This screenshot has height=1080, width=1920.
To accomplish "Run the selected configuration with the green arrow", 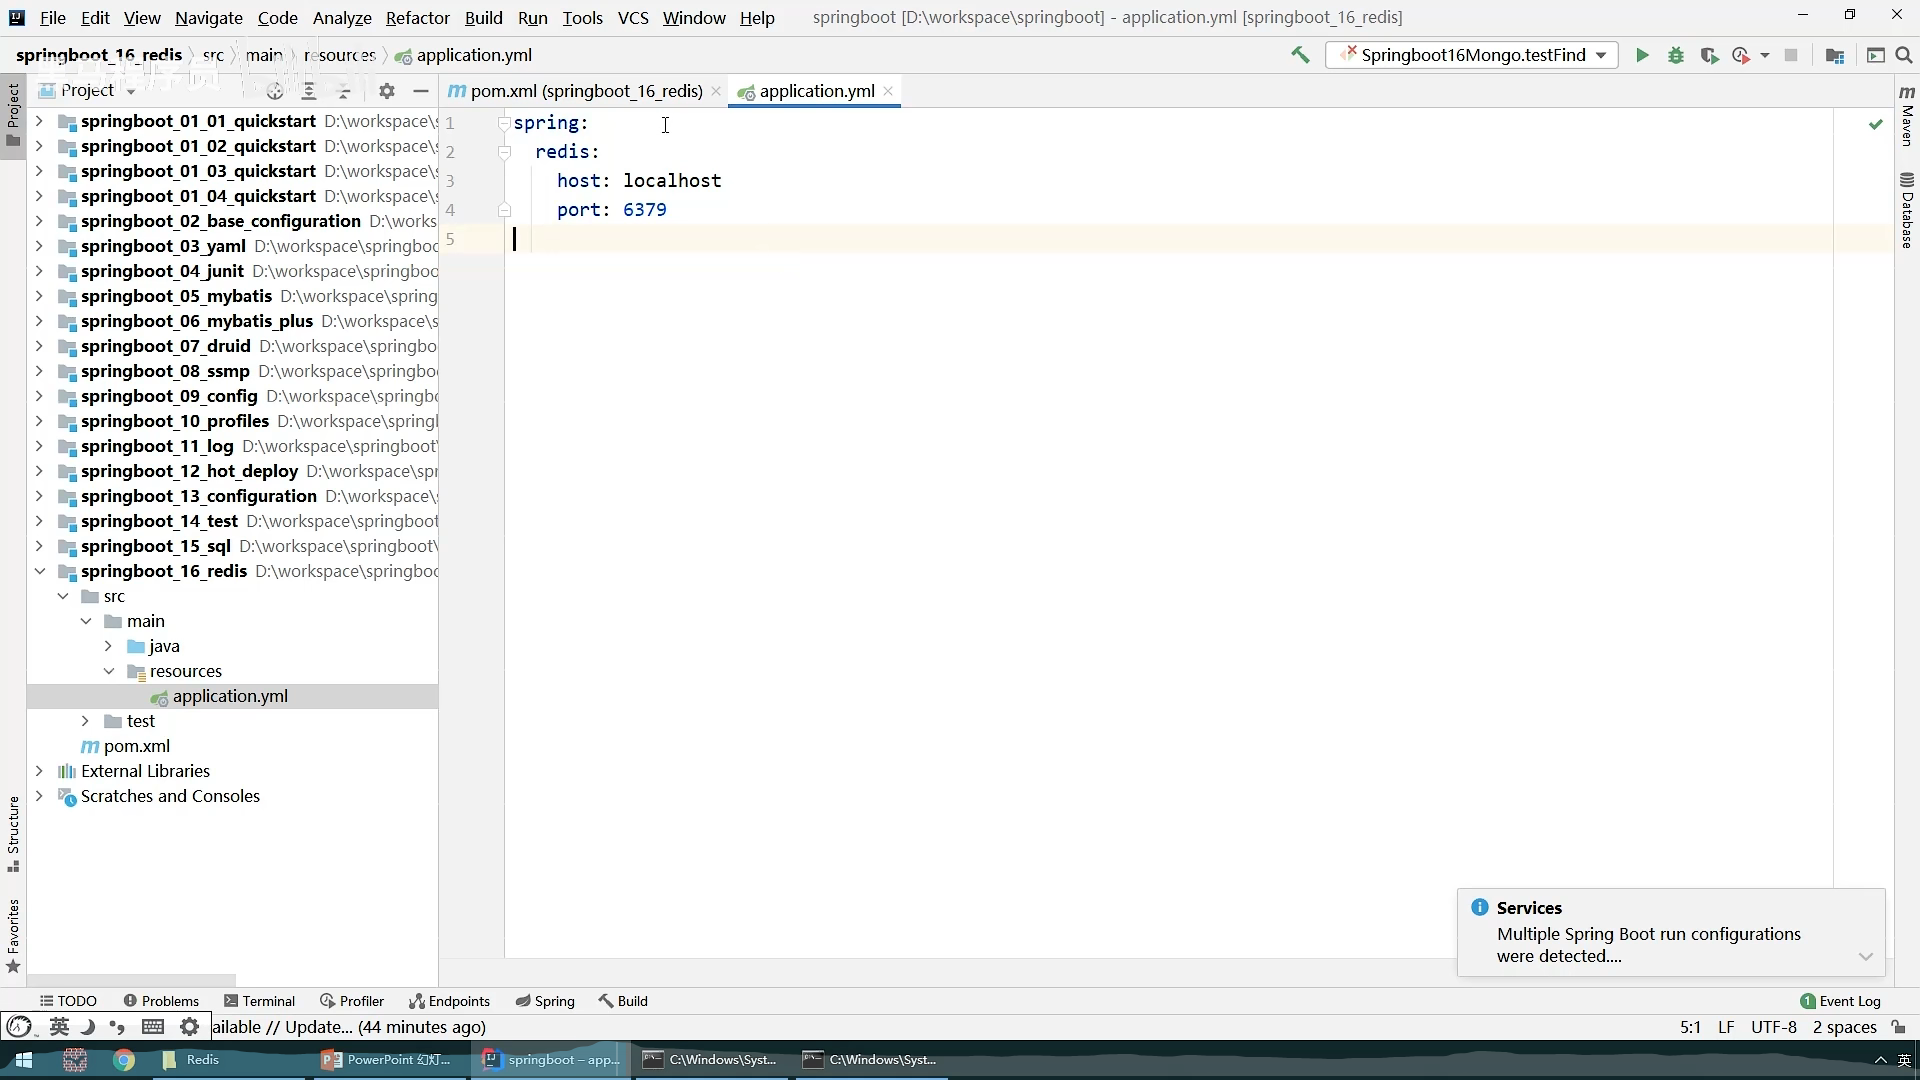I will coord(1642,55).
